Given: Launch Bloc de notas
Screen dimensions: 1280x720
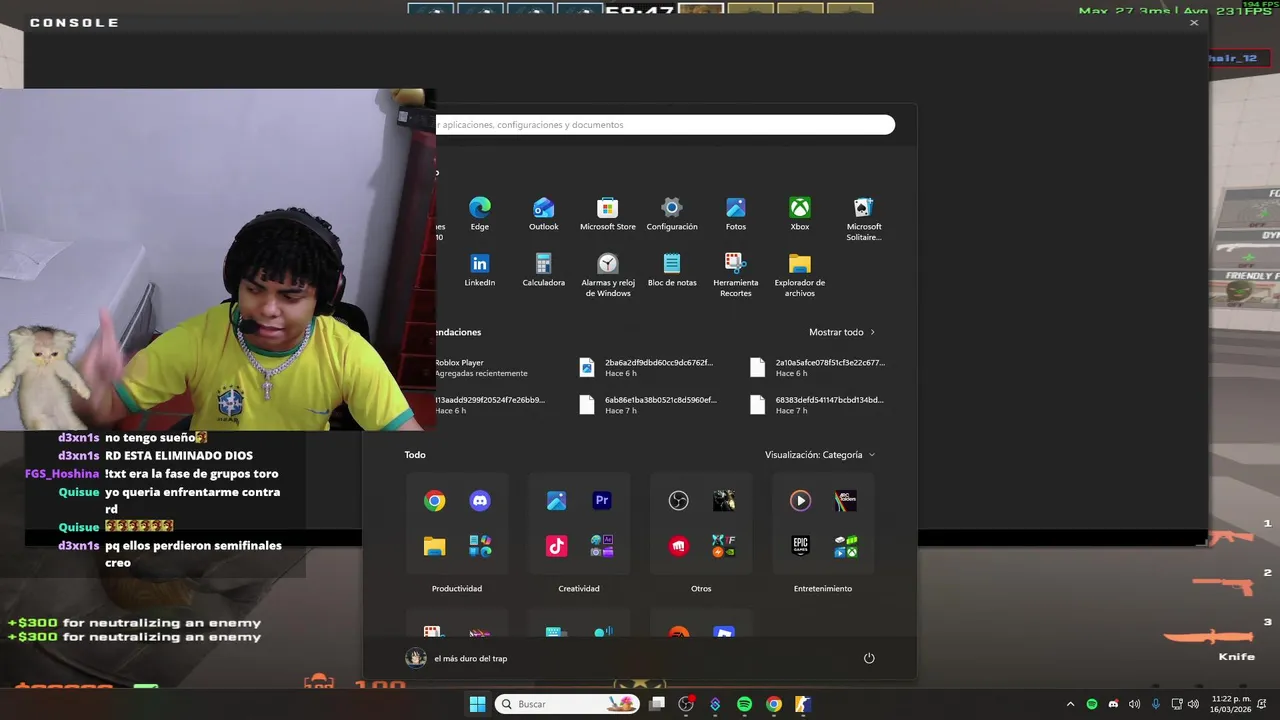Looking at the screenshot, I should 672,270.
